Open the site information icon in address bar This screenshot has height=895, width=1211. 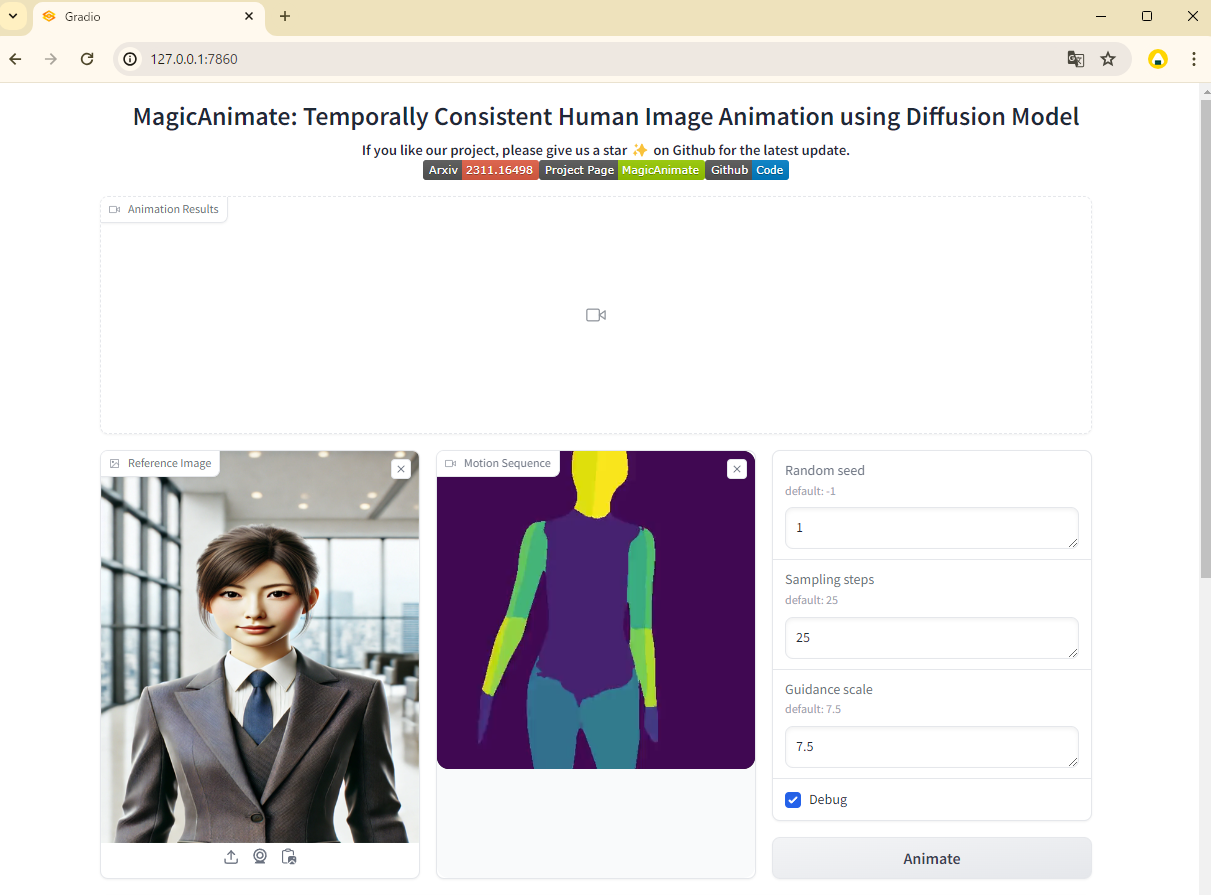[130, 59]
